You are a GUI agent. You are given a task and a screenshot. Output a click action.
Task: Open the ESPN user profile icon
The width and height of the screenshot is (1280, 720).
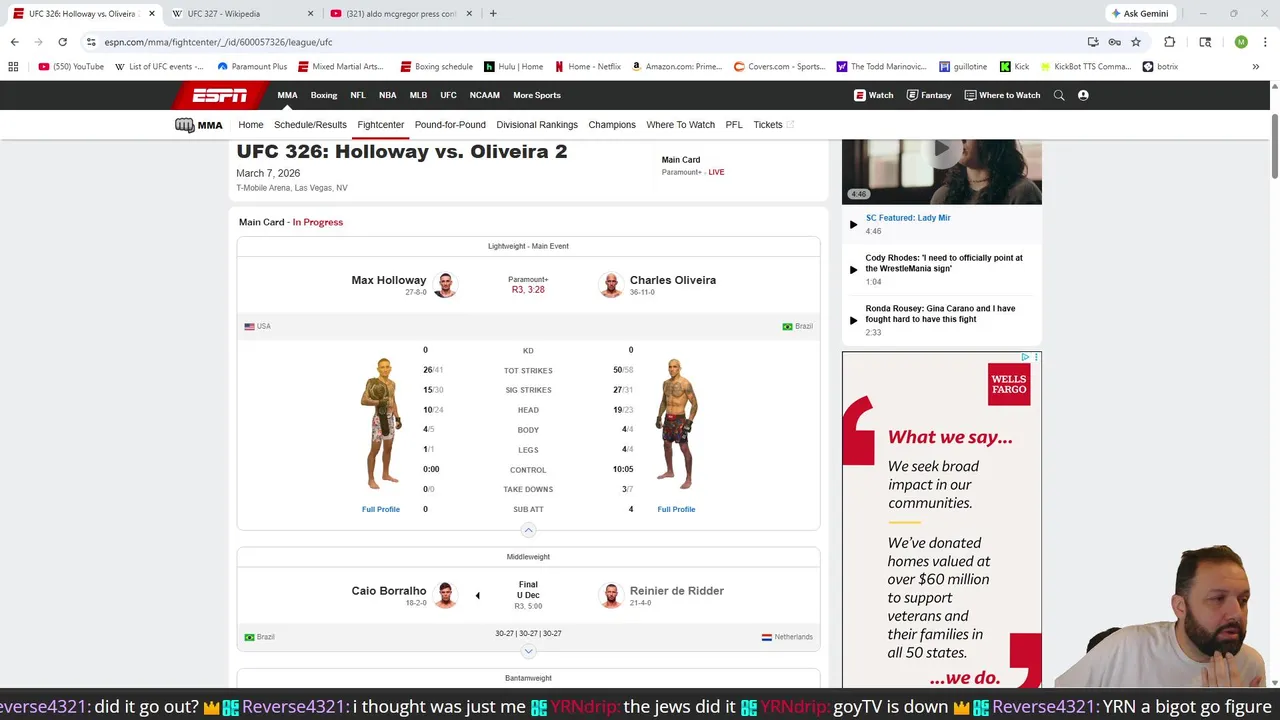(1083, 95)
